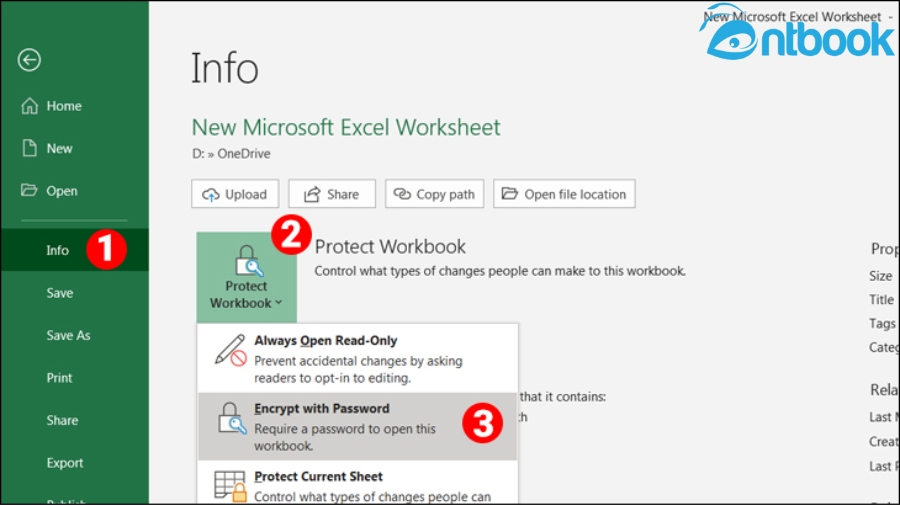The height and width of the screenshot is (506, 900).
Task: Select Encrypt with Password option
Action: pyautogui.click(x=358, y=427)
